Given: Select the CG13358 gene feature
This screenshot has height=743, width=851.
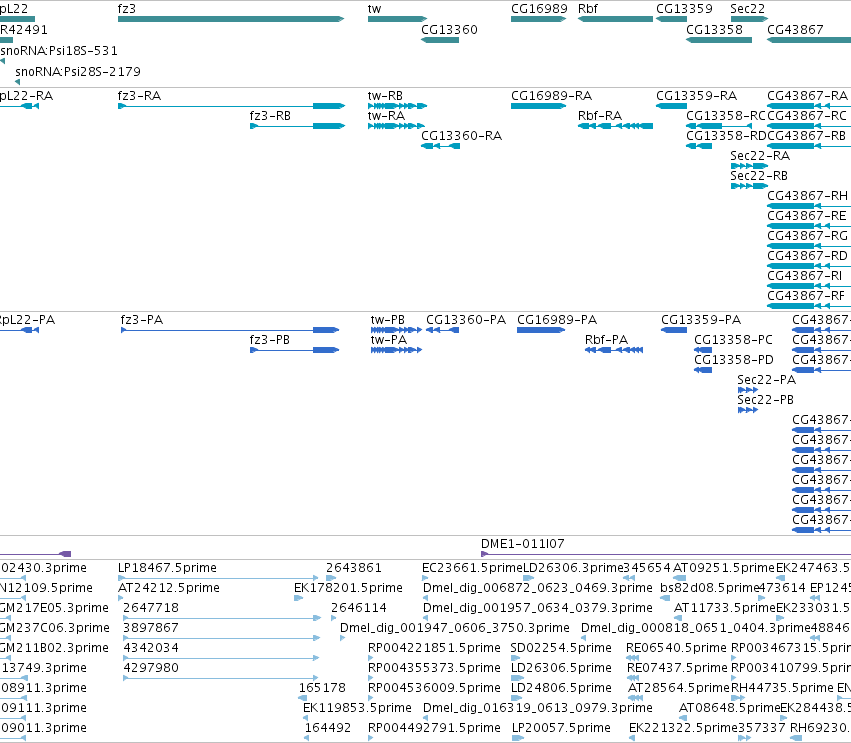Looking at the screenshot, I should coord(719,40).
